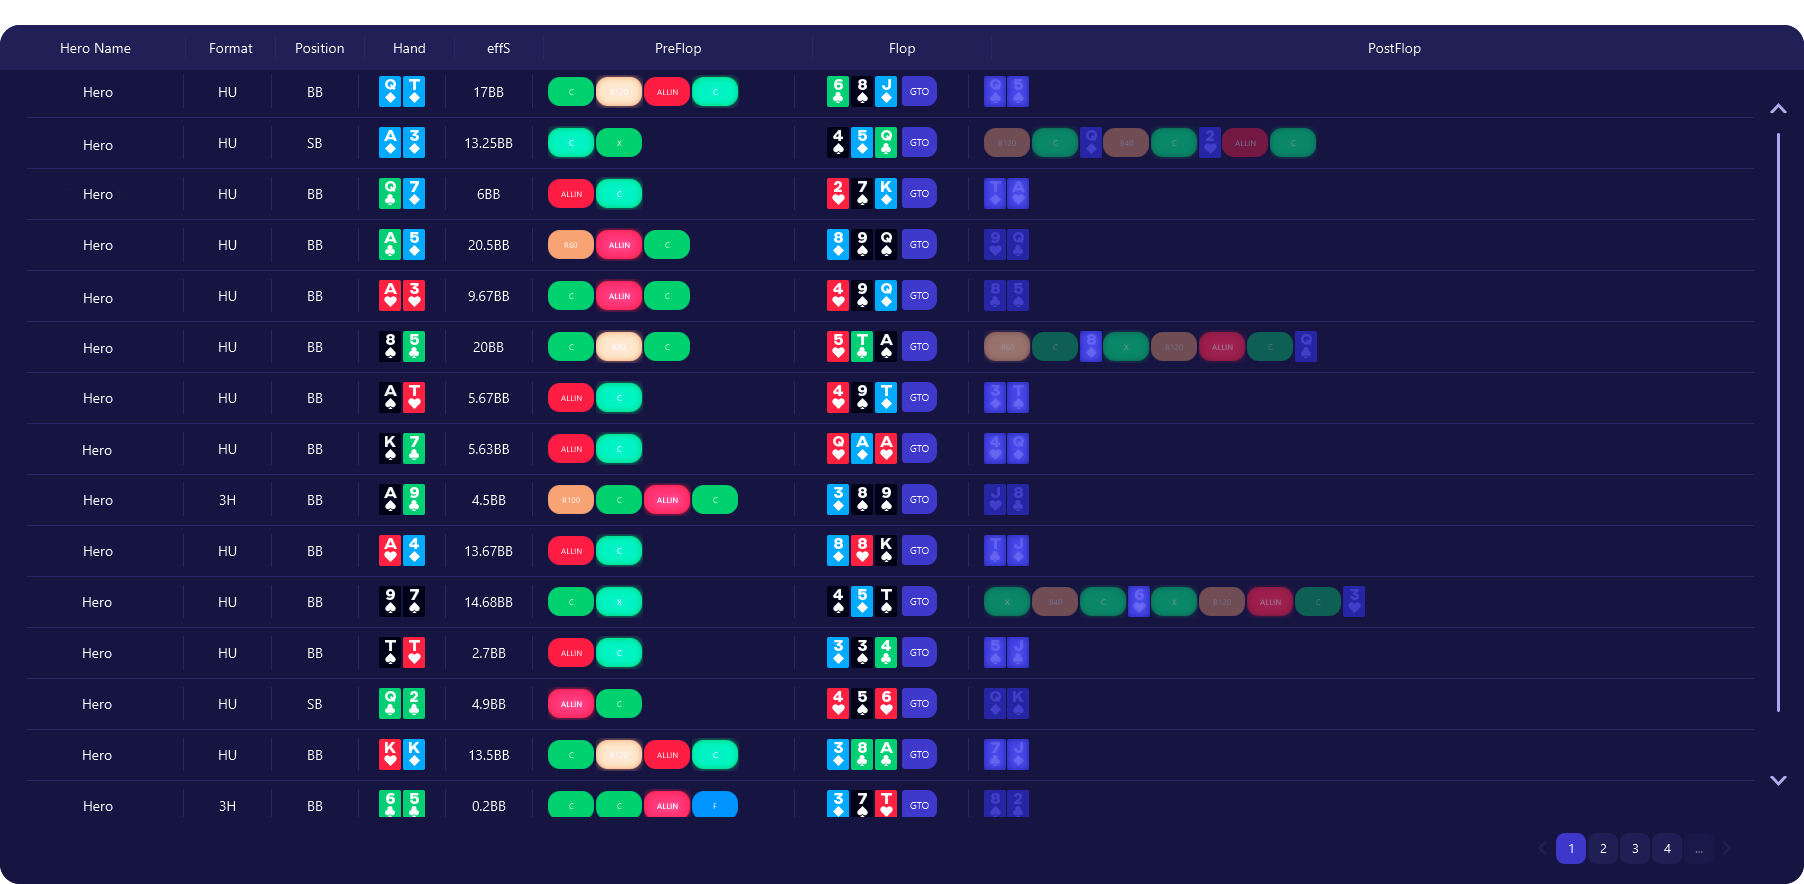Click the postflop ALLIN pill in the 20BB row
Screen dimensions: 1804x884
point(1222,347)
